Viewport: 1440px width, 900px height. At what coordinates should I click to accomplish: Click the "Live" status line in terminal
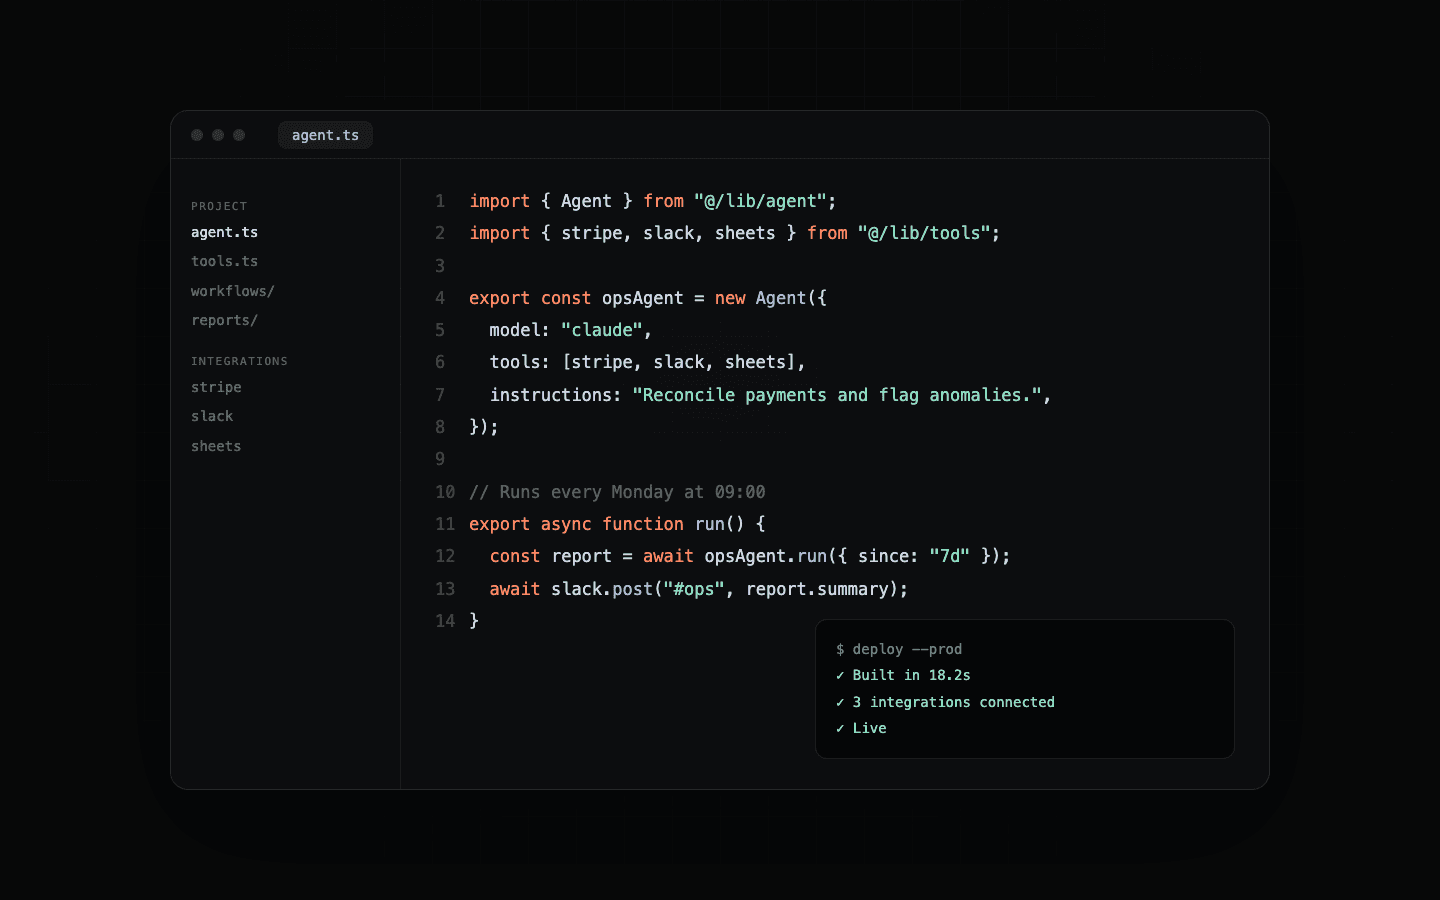point(861,728)
